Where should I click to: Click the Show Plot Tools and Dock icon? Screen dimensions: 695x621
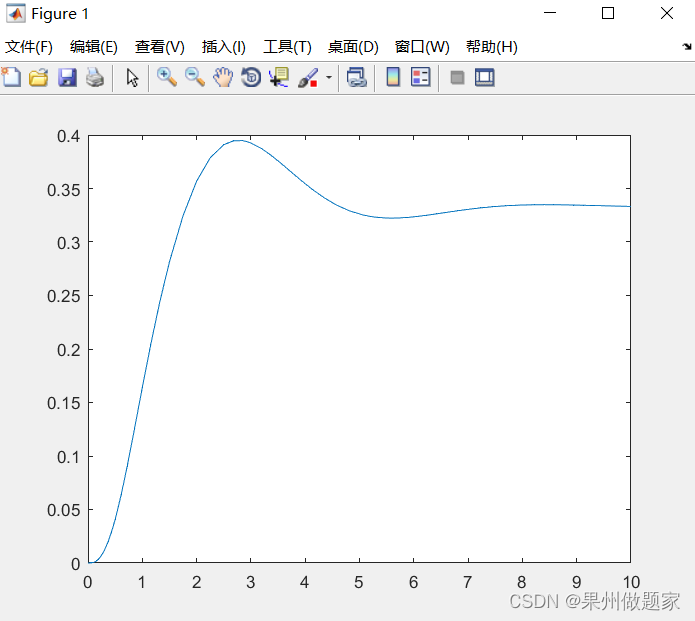484,78
